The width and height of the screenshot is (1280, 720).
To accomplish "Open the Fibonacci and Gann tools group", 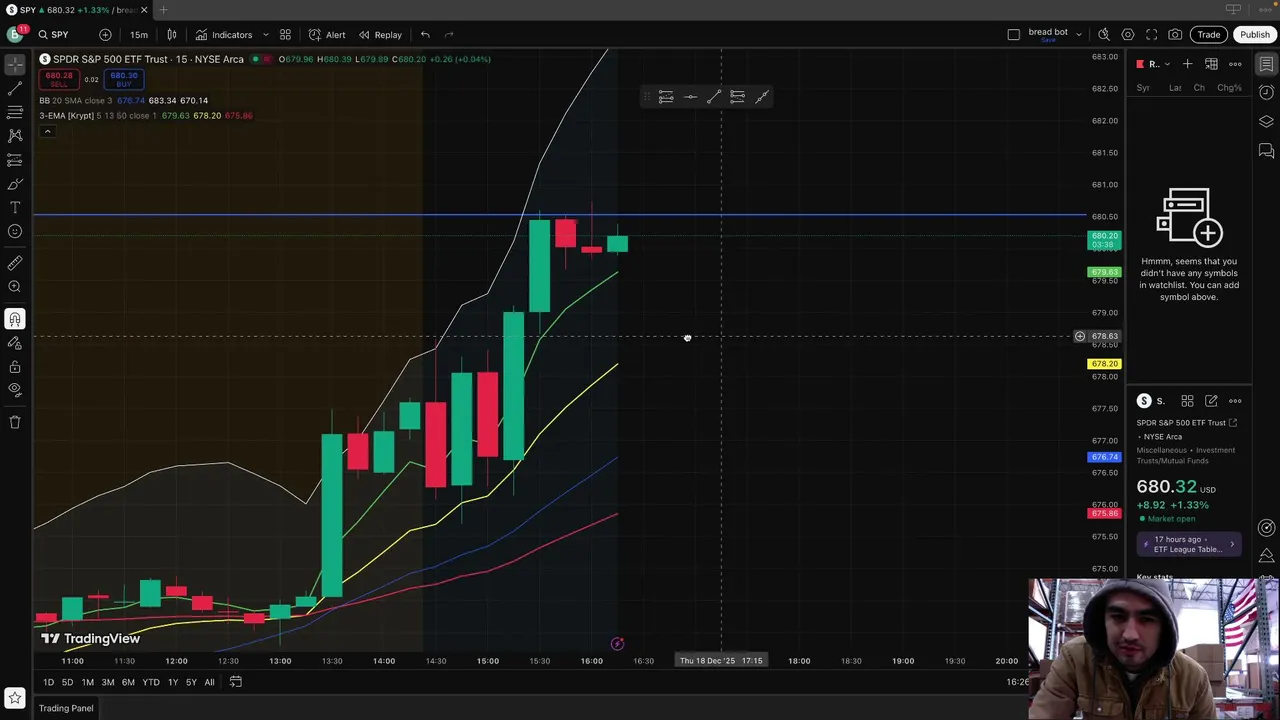I will tap(15, 112).
